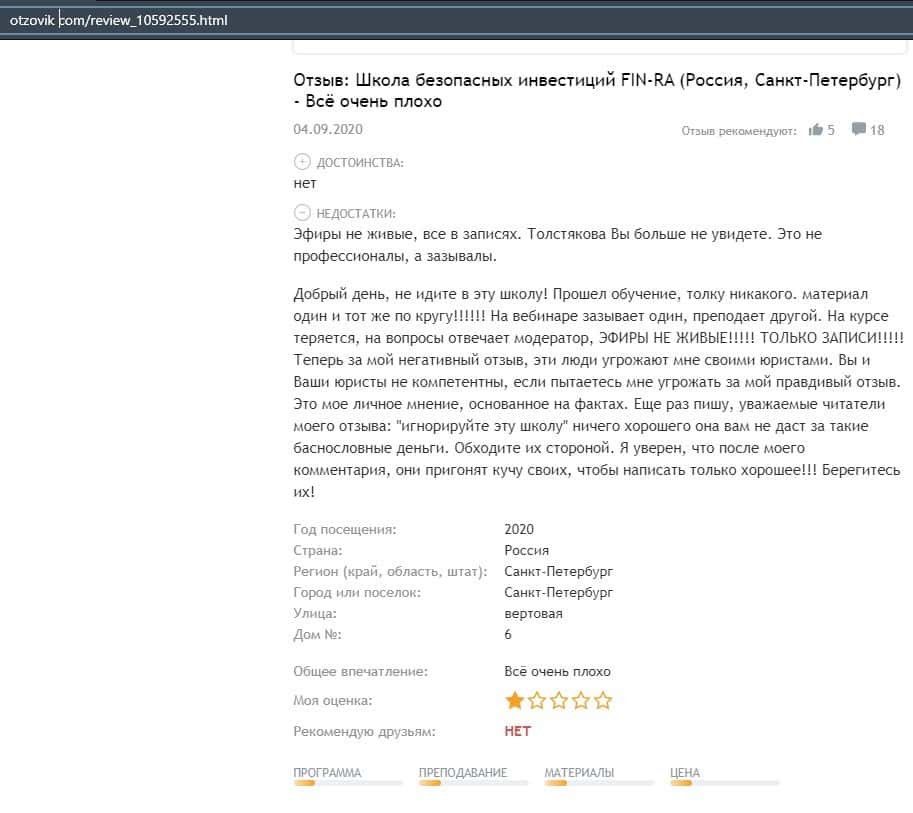Click the plus icon beside ДОСТОИНСТВА
The width and height of the screenshot is (913, 813).
point(302,162)
